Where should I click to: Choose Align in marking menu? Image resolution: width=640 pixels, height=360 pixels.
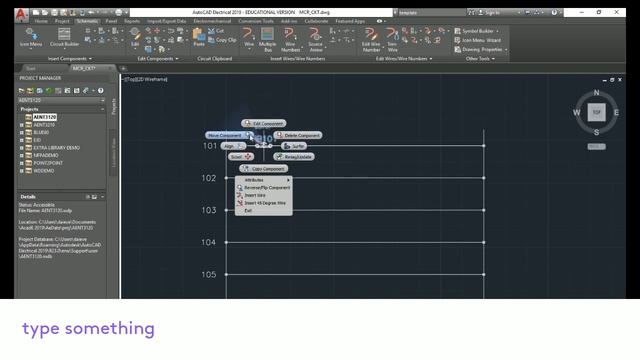233,146
